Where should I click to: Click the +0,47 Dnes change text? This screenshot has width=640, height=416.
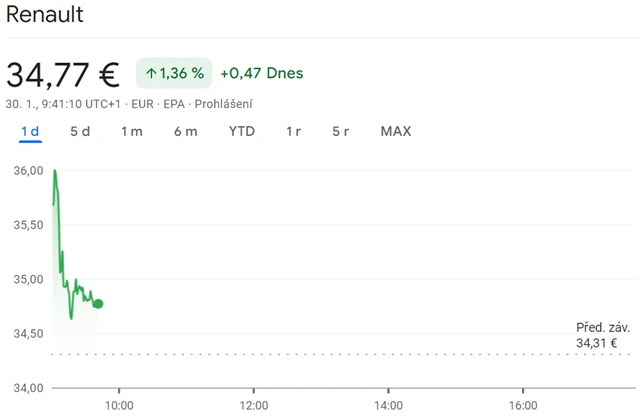(x=262, y=73)
